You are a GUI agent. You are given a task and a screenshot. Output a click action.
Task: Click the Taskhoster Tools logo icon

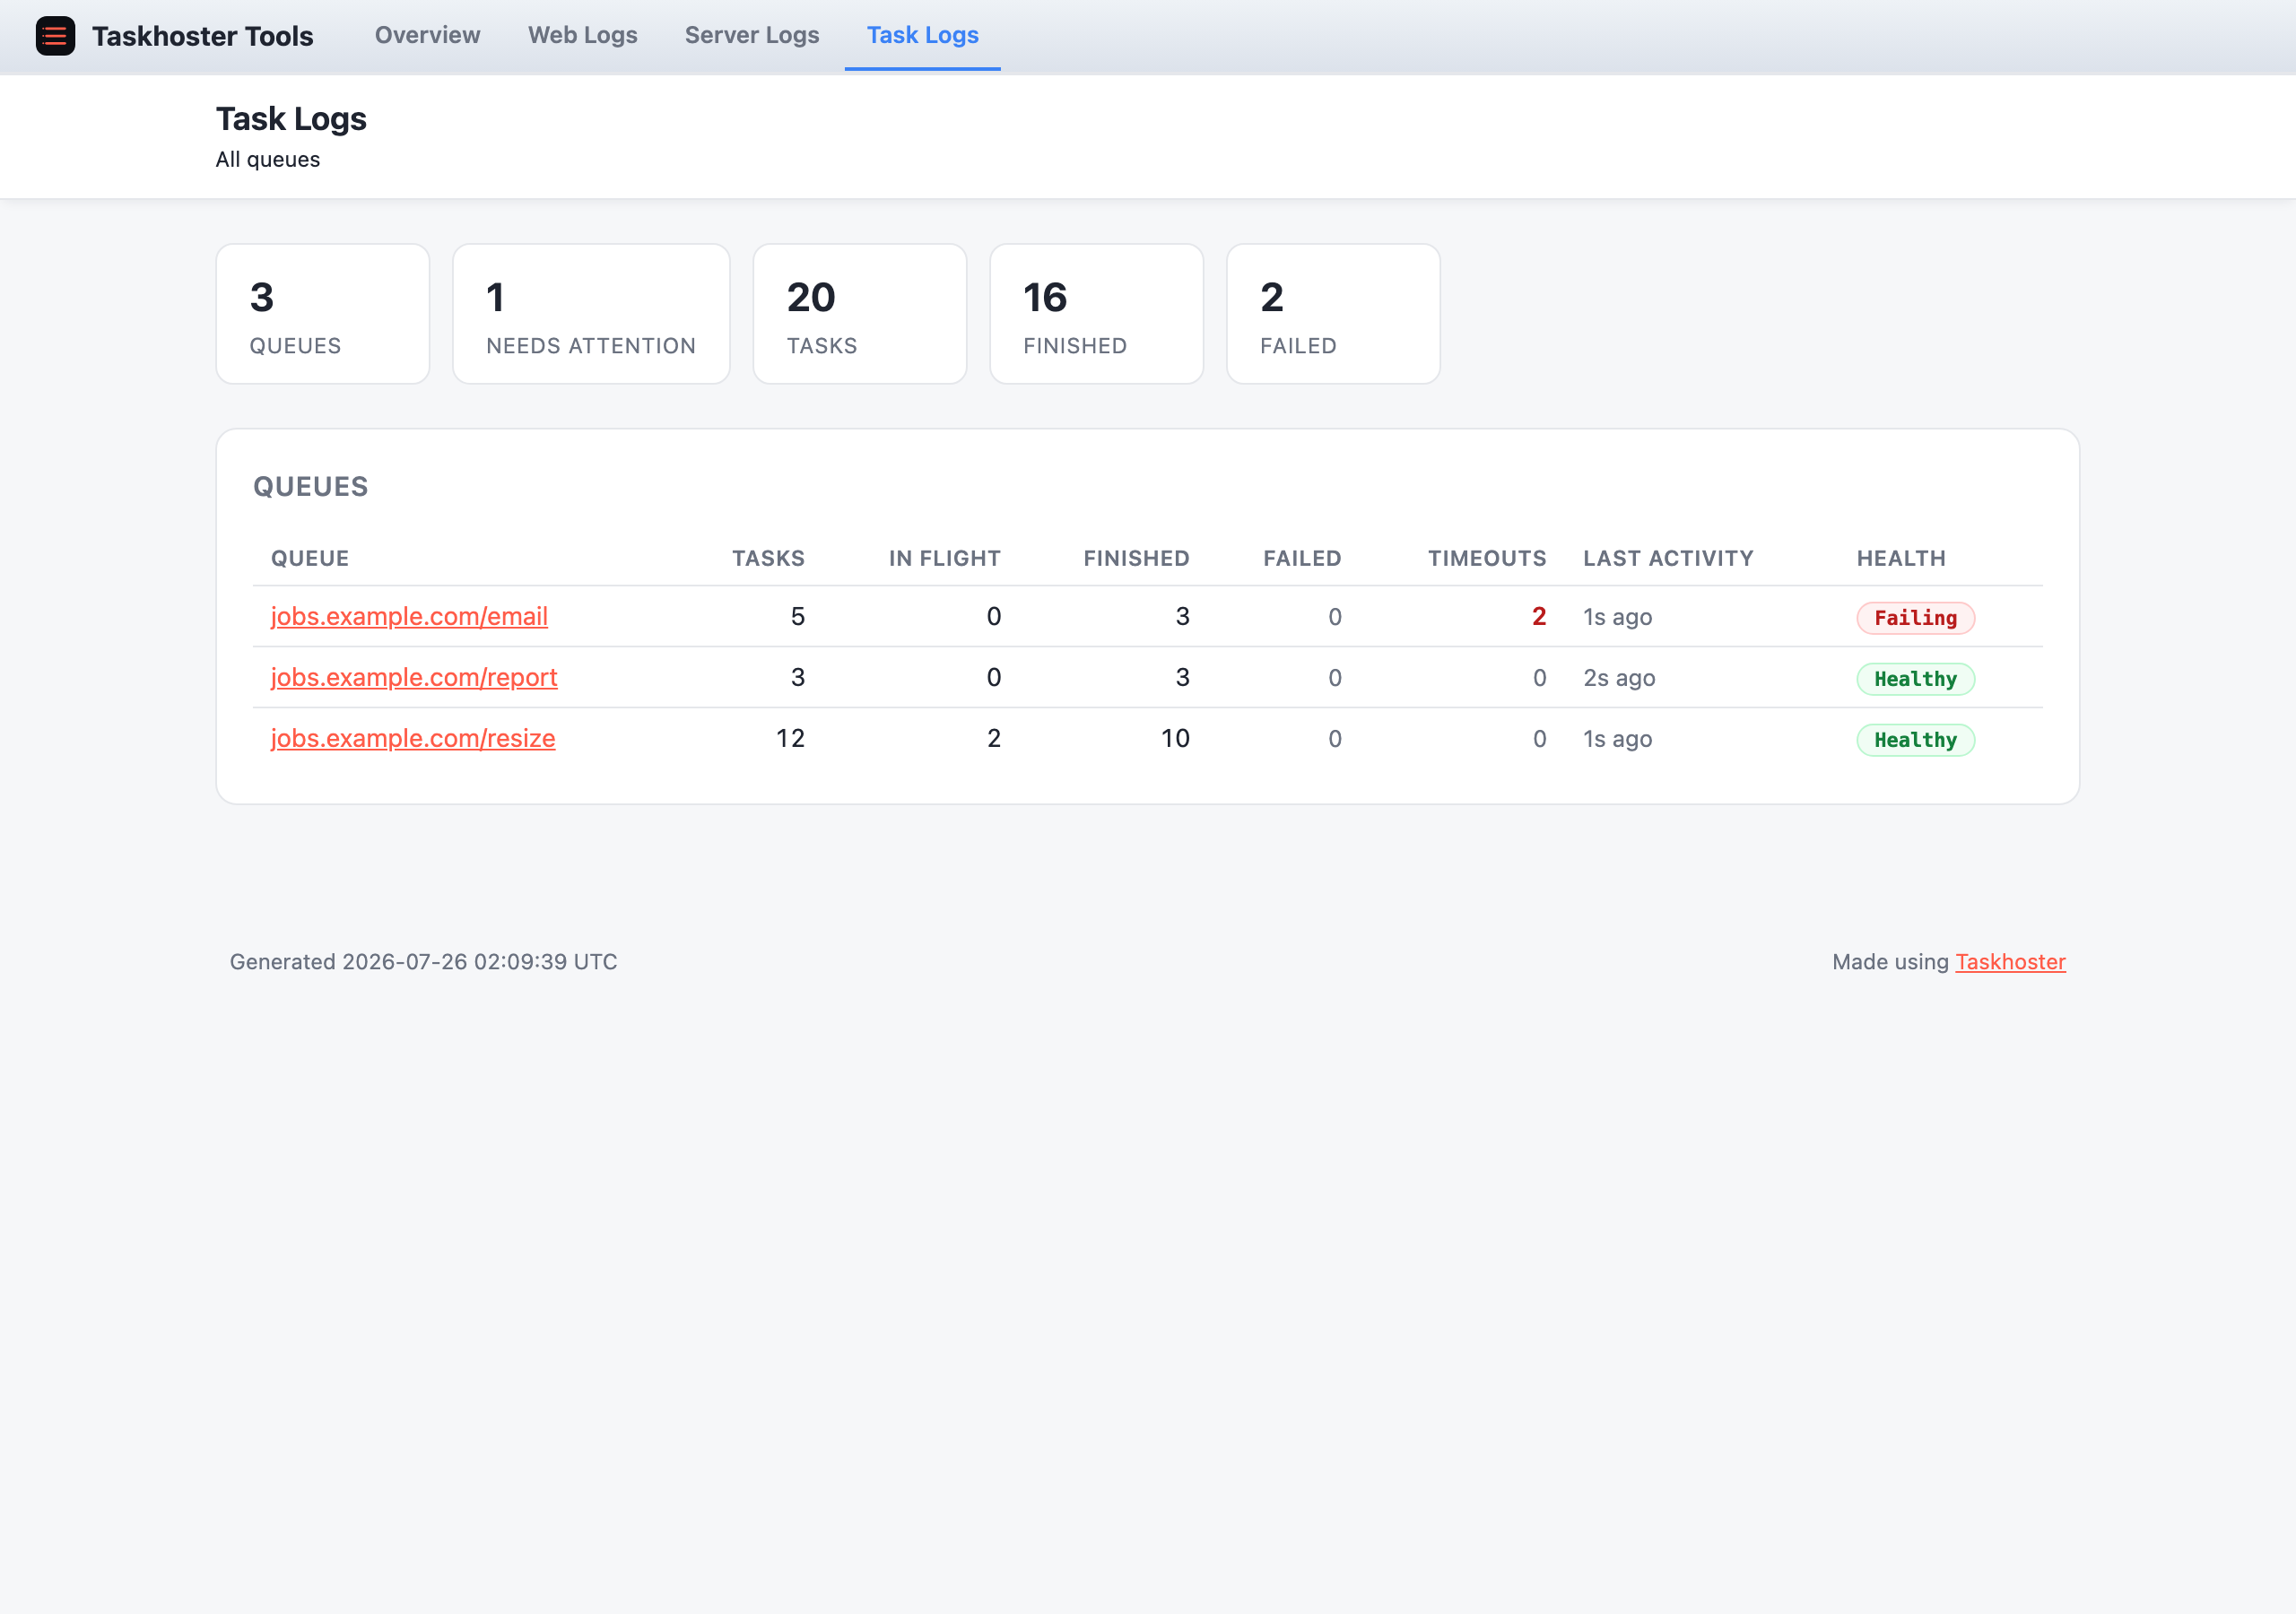point(55,36)
